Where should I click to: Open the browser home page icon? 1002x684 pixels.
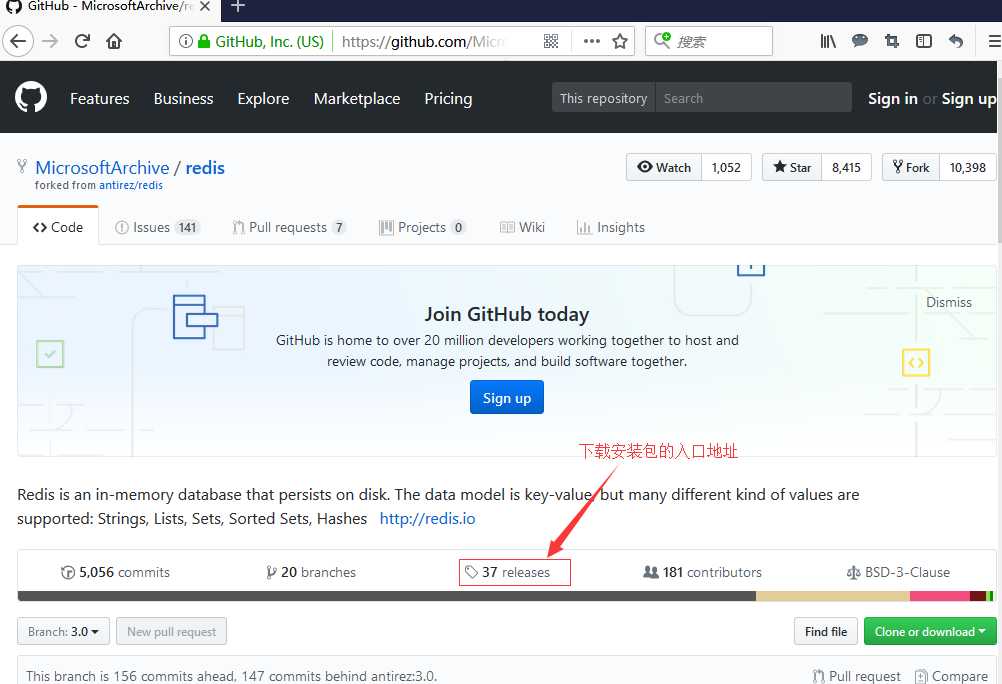click(114, 42)
